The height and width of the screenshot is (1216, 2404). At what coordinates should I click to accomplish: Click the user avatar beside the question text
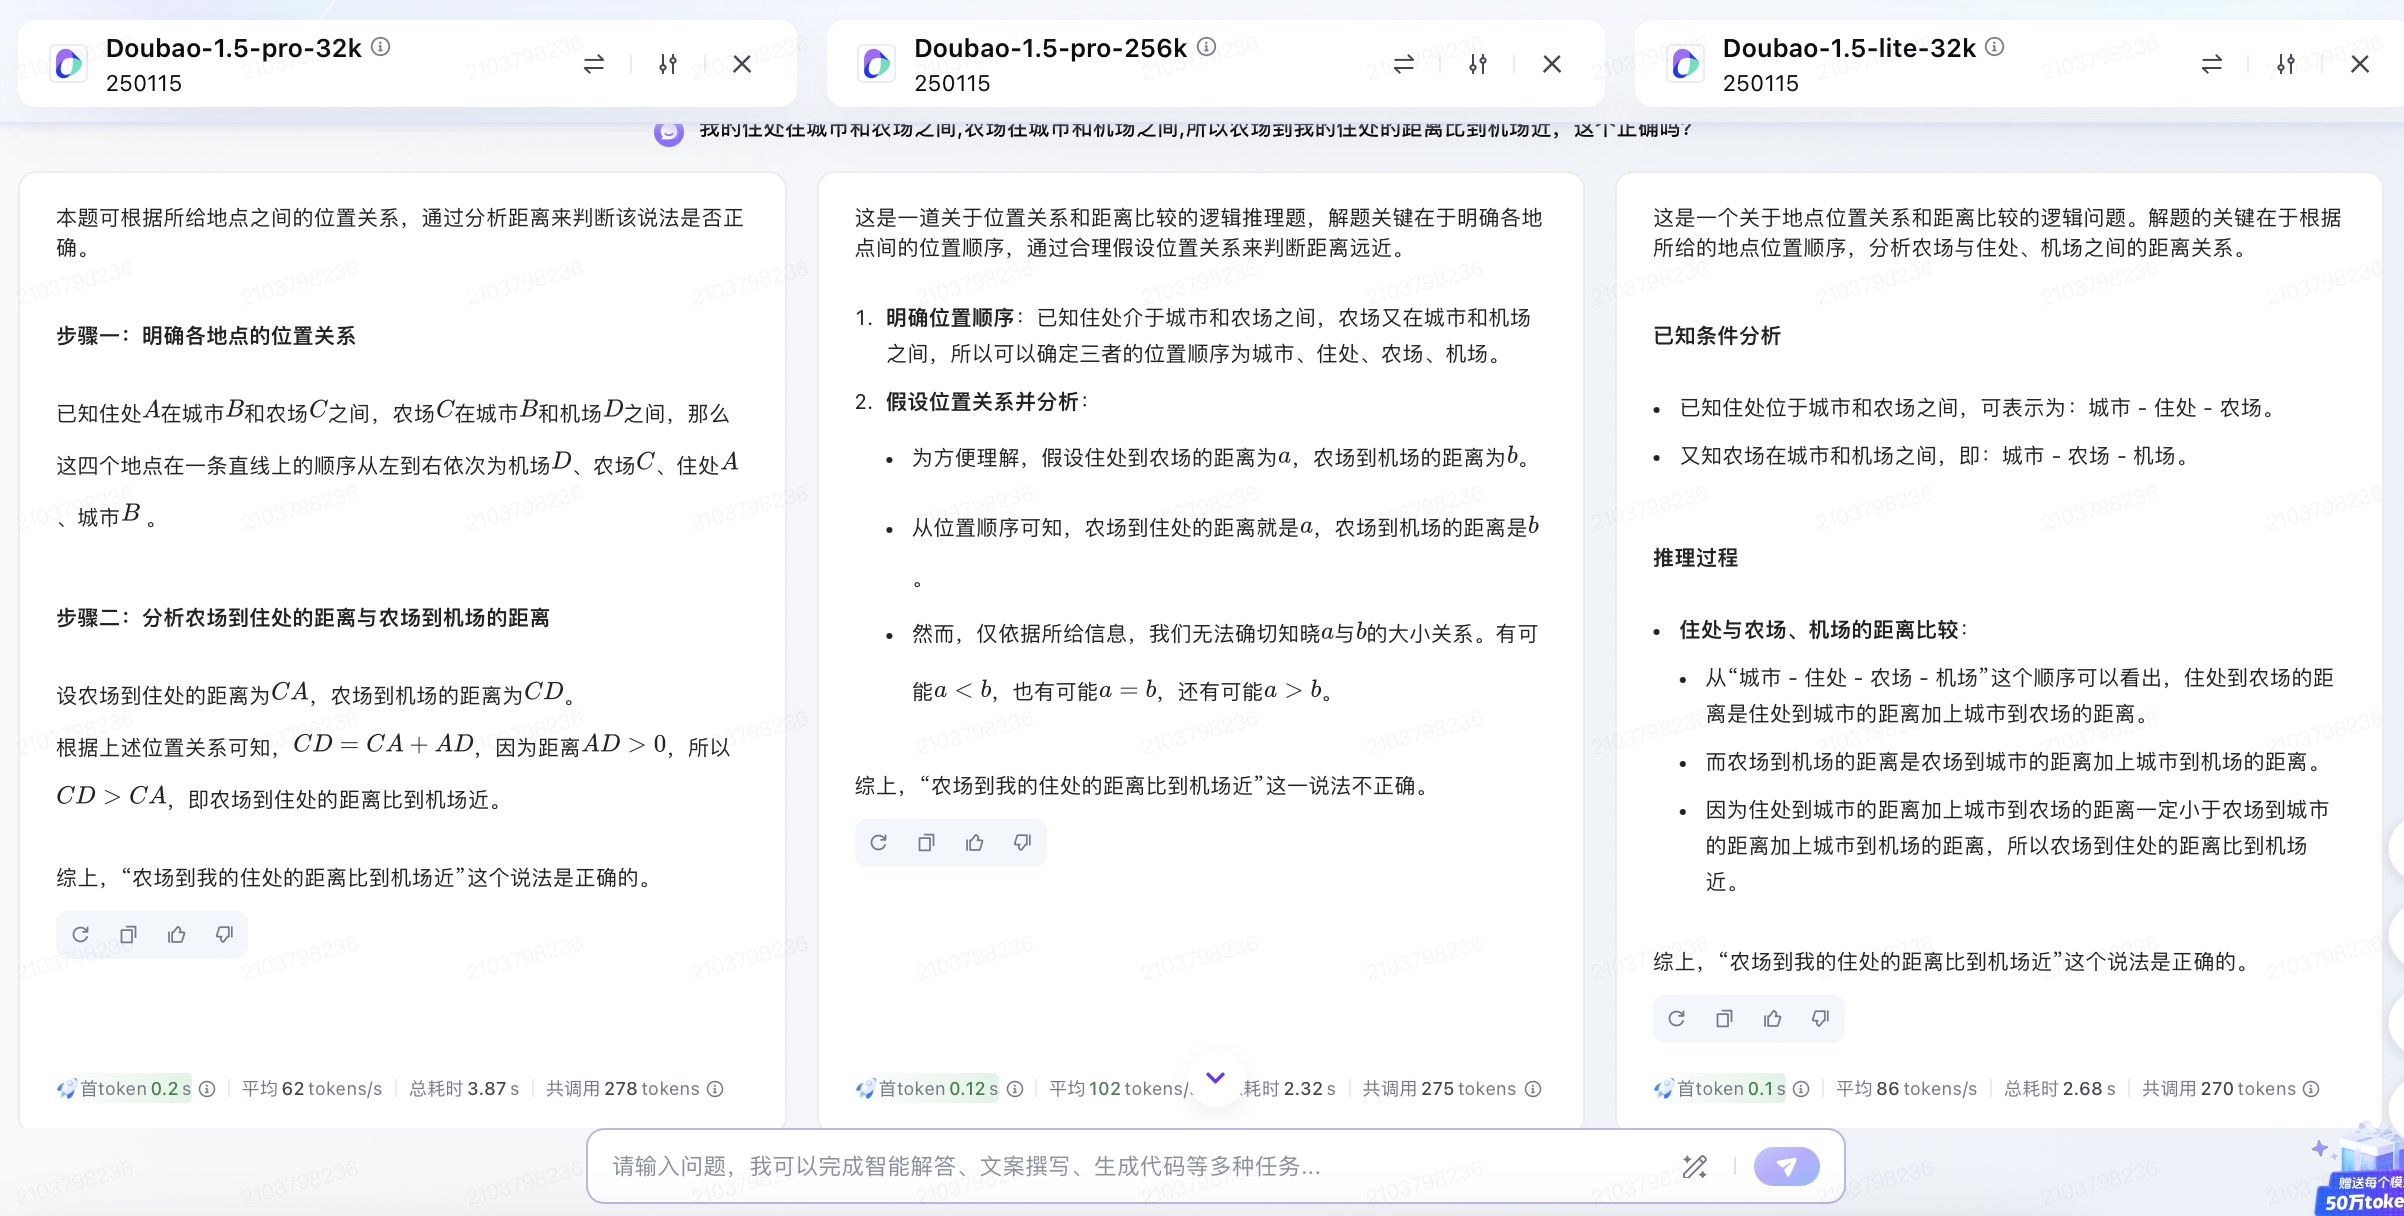pos(669,131)
